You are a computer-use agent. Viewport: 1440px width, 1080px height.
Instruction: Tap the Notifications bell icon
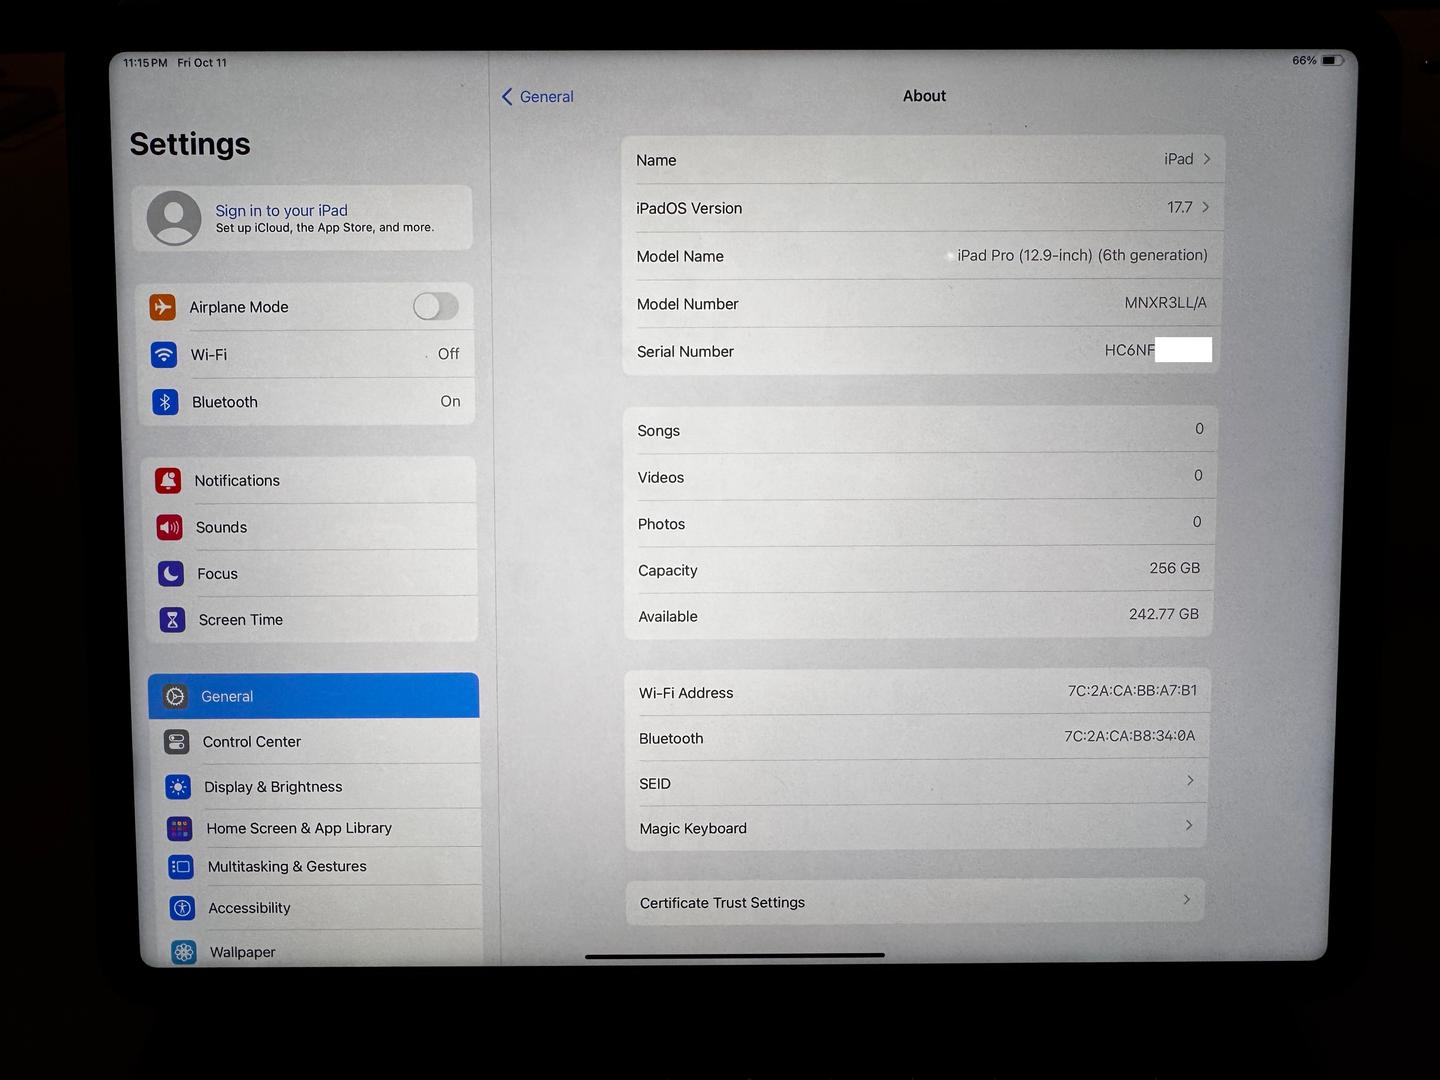pos(168,481)
